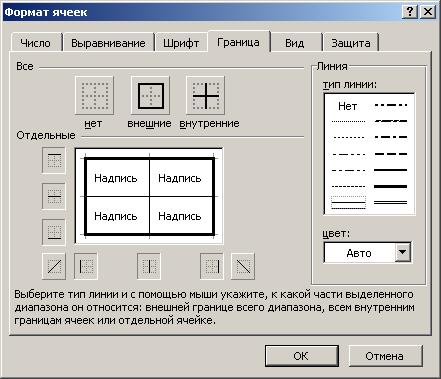This screenshot has width=441, height=379.
Task: Click the 'Отдельные' section label
Action: (x=46, y=135)
